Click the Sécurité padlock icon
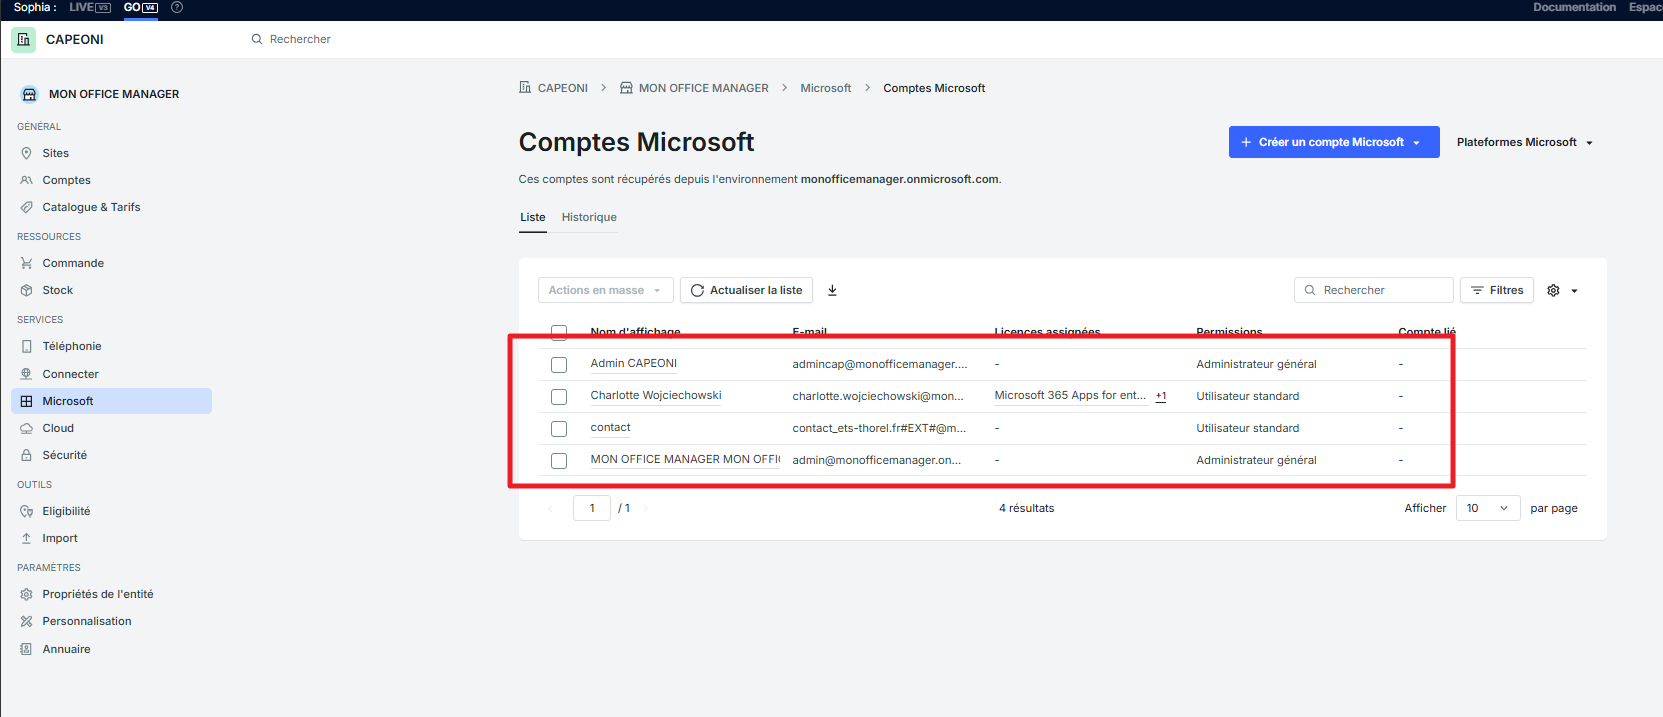 [27, 455]
